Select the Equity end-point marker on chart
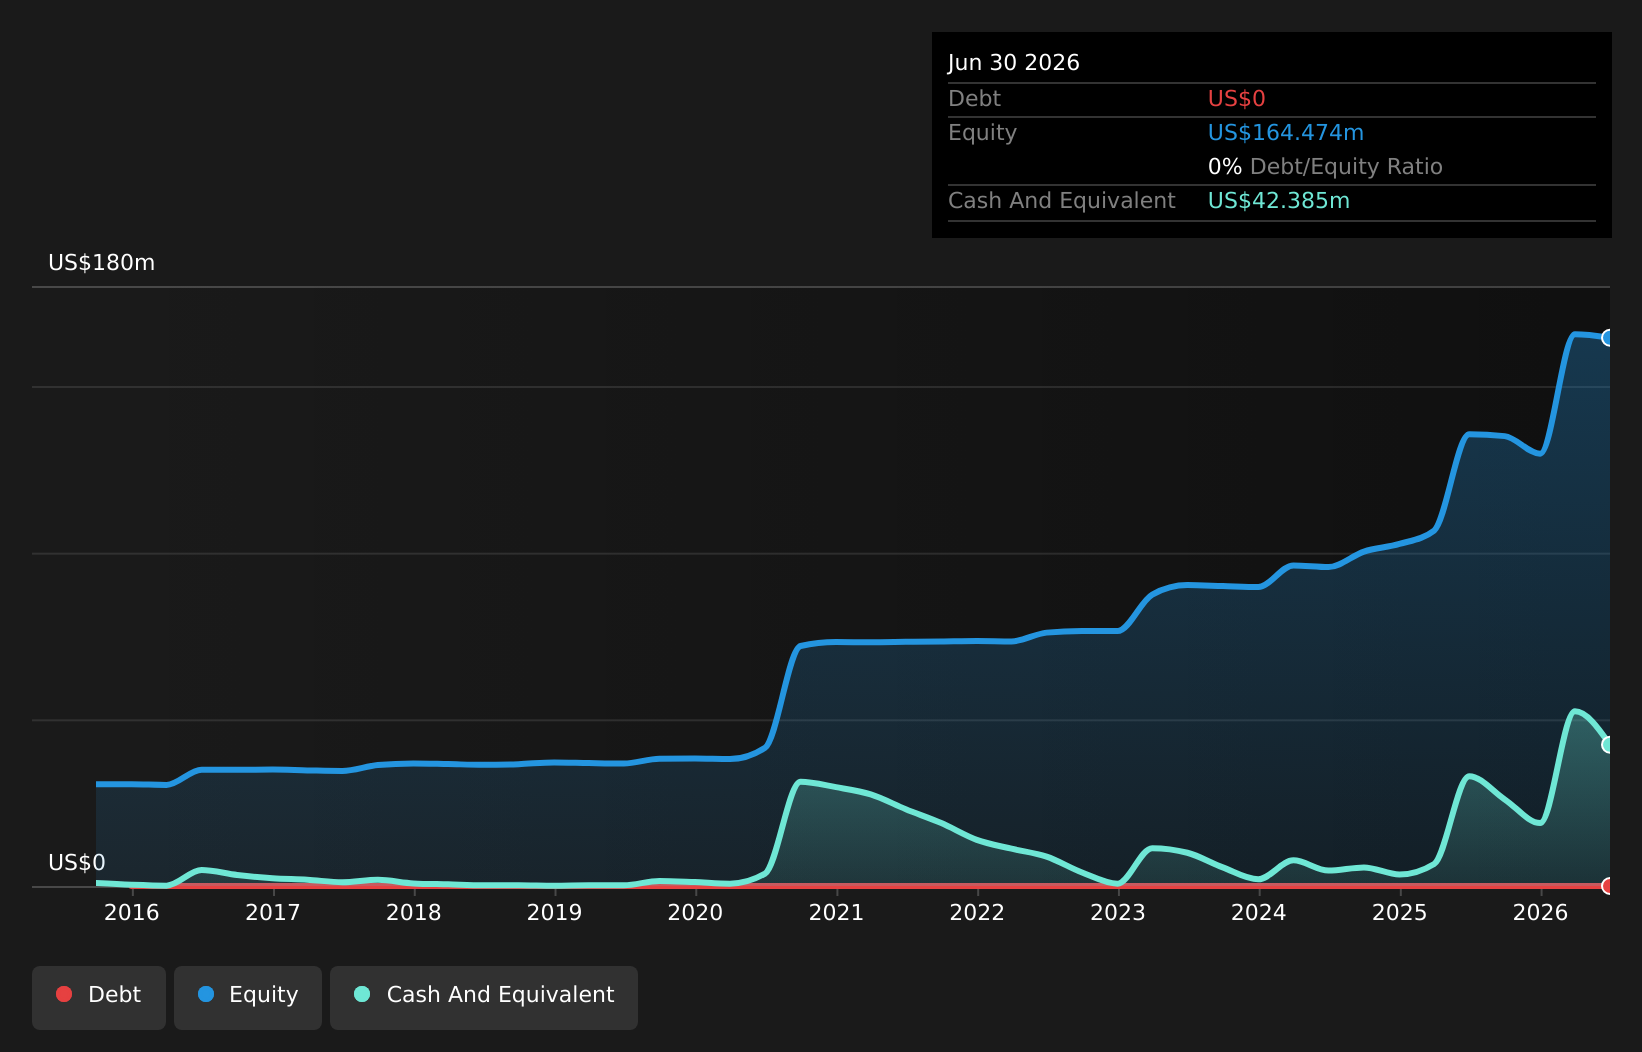The width and height of the screenshot is (1642, 1052). click(x=1608, y=338)
